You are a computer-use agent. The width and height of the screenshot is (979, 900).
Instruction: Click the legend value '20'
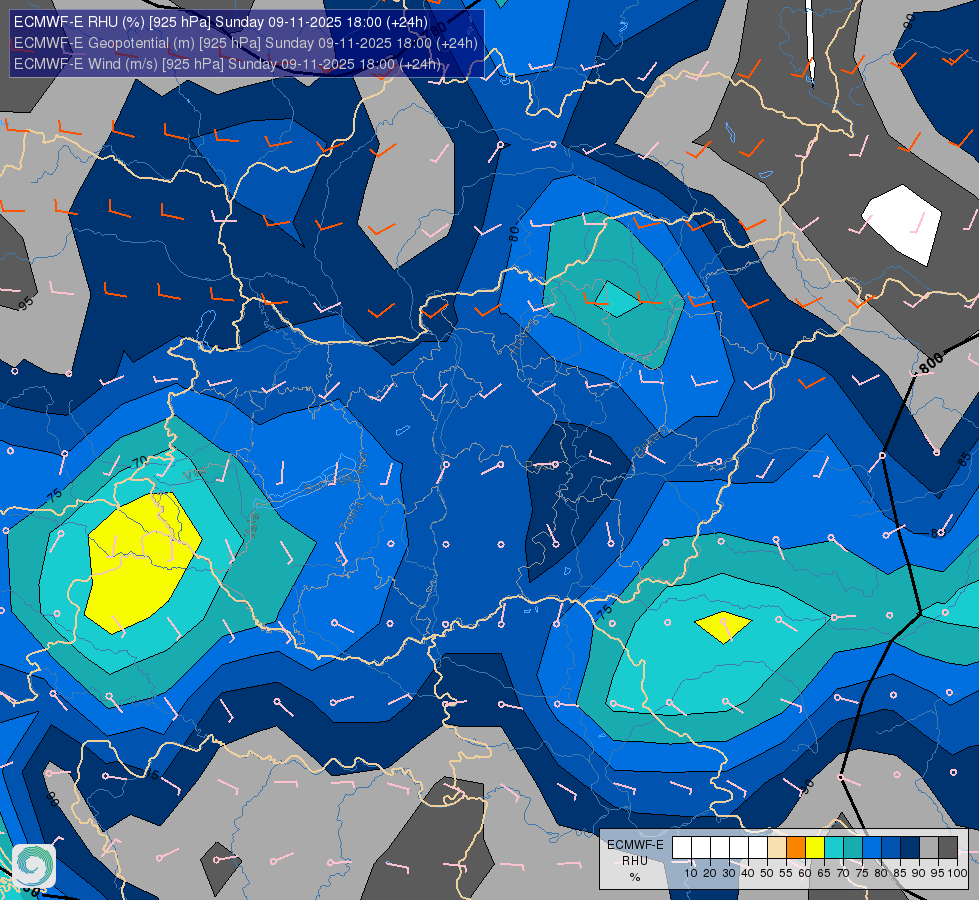click(710, 873)
